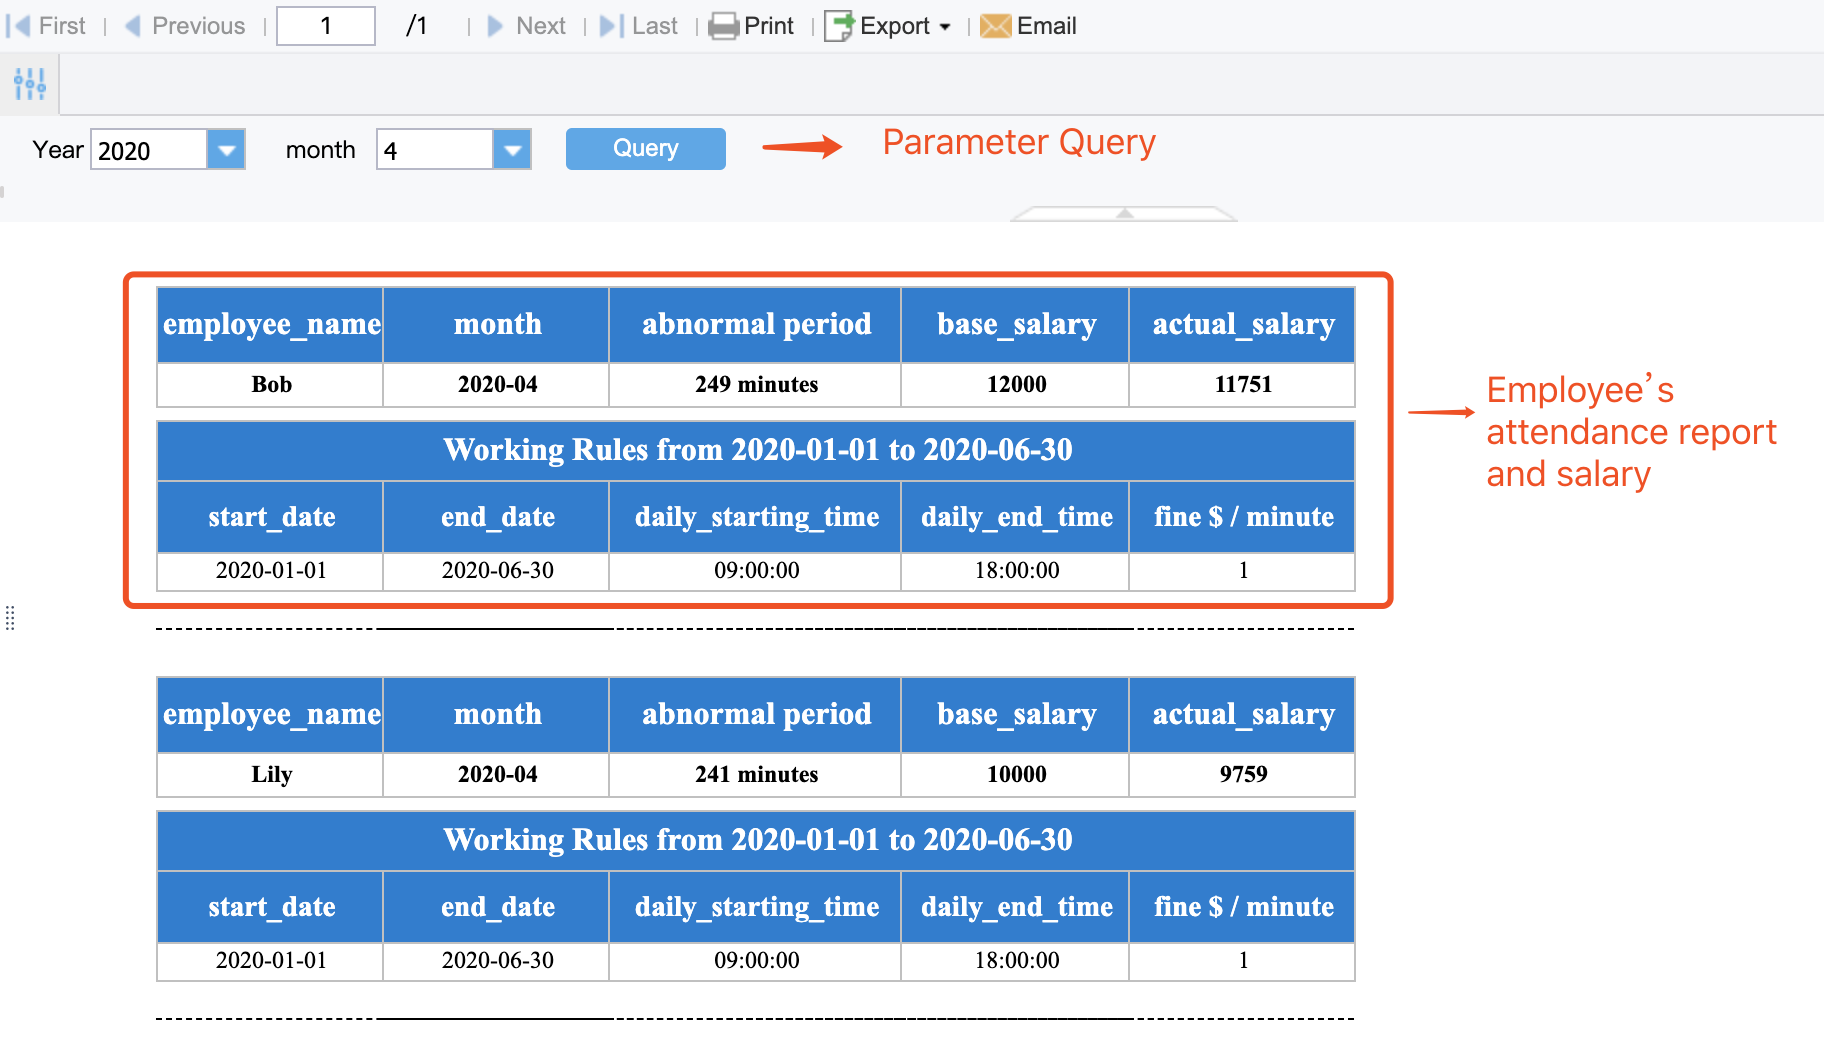Click Bob's fine per minute value 1

click(x=1243, y=570)
